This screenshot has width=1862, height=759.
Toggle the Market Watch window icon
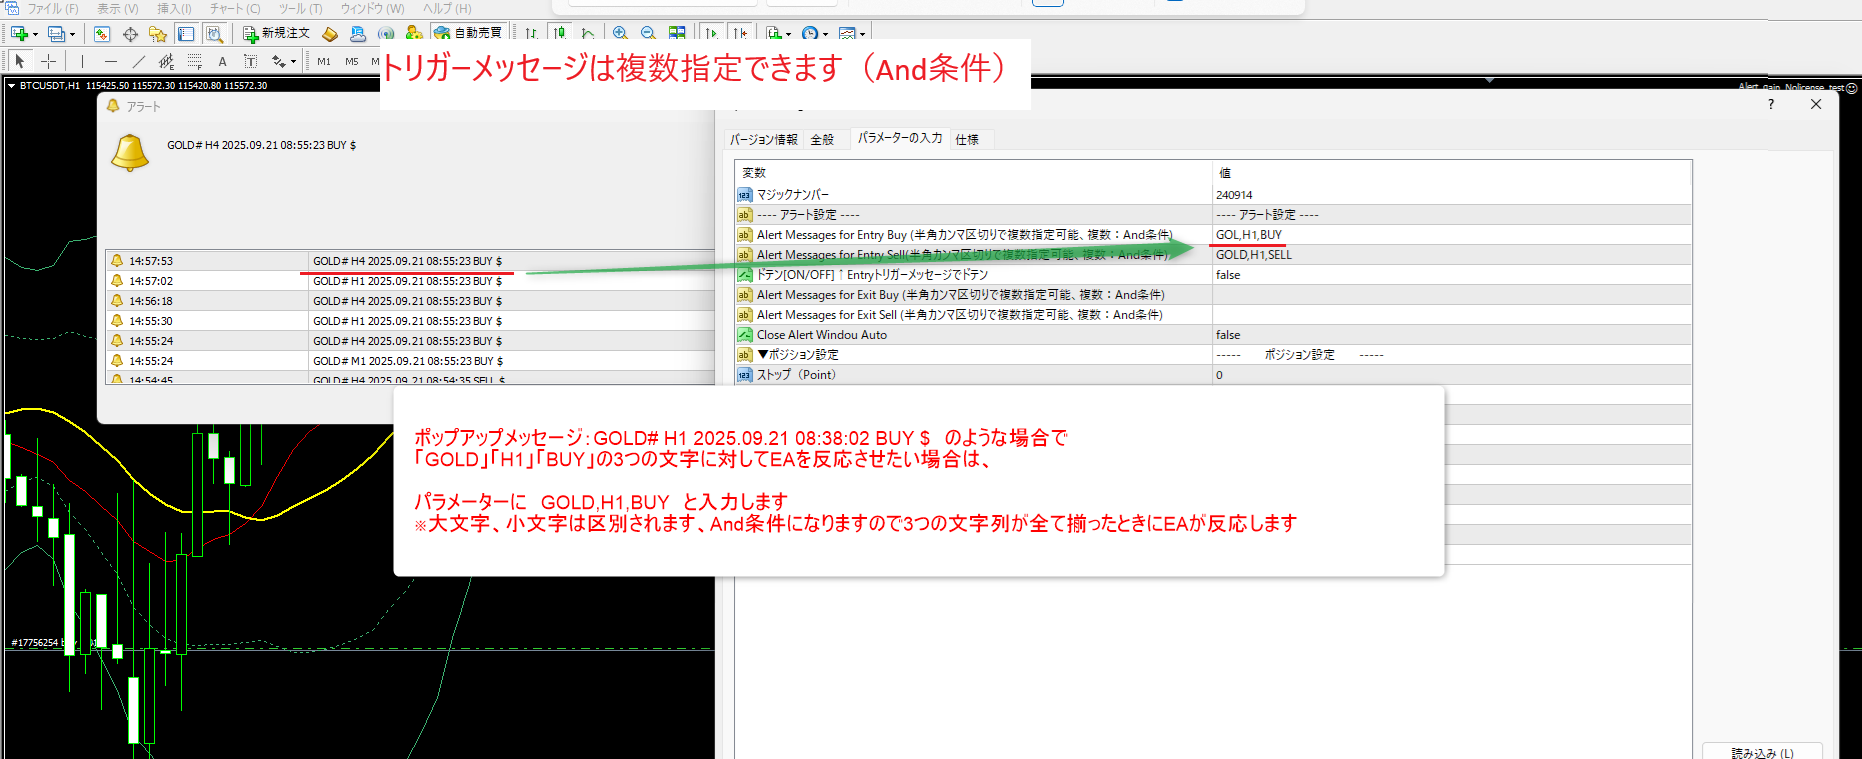click(102, 34)
